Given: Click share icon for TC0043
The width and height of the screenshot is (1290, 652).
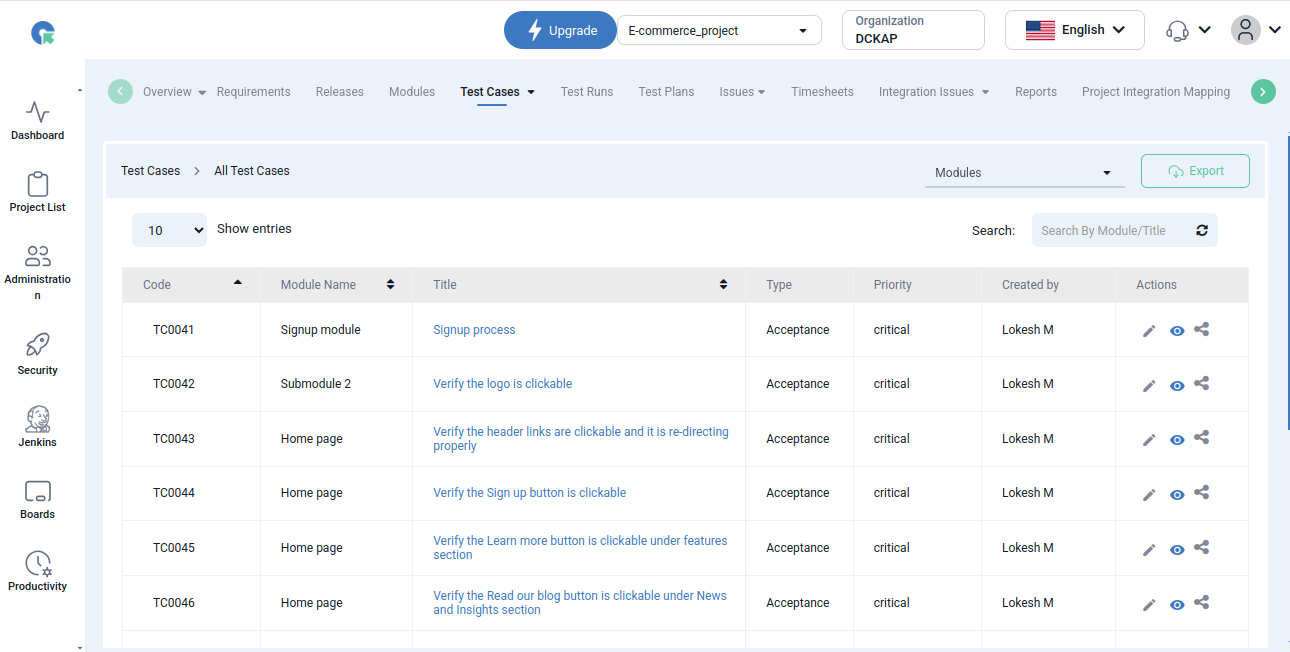Looking at the screenshot, I should tap(1202, 438).
